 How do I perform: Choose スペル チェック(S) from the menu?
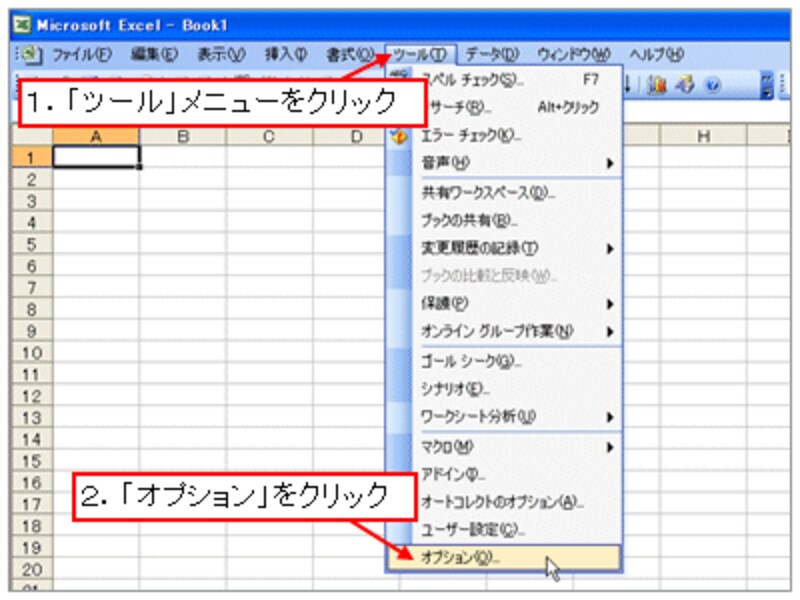(504, 80)
